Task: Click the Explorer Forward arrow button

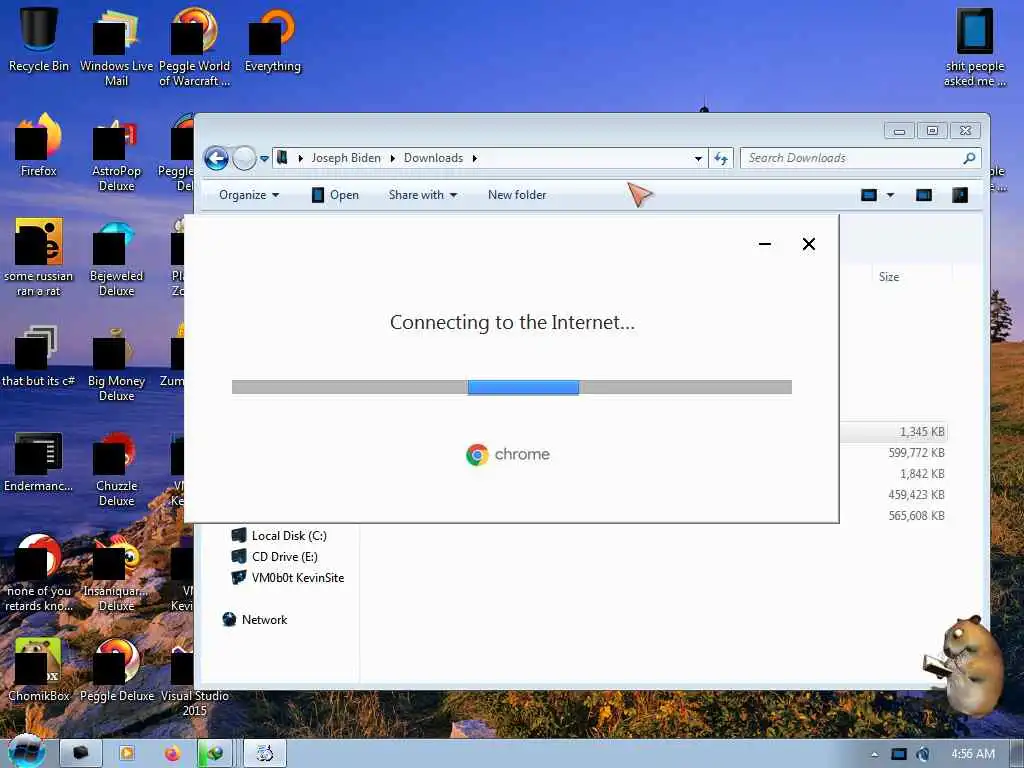Action: 244,158
